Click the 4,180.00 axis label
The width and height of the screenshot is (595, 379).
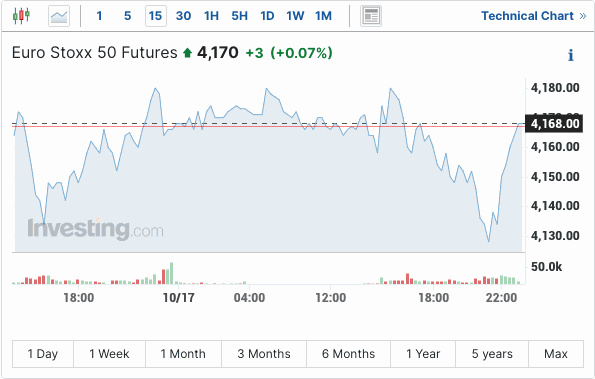[555, 88]
